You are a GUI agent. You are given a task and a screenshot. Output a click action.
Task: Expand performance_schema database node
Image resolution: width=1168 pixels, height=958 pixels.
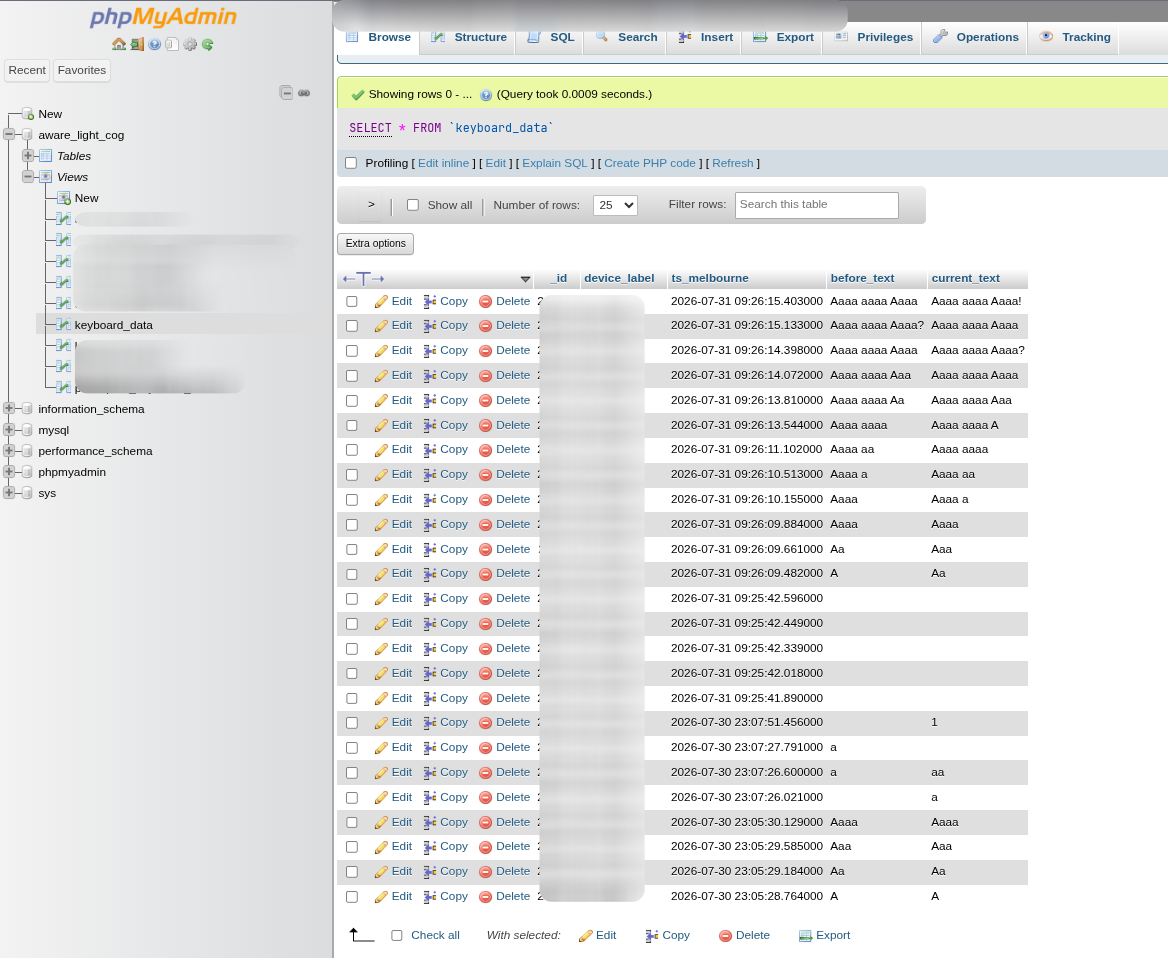[9, 451]
